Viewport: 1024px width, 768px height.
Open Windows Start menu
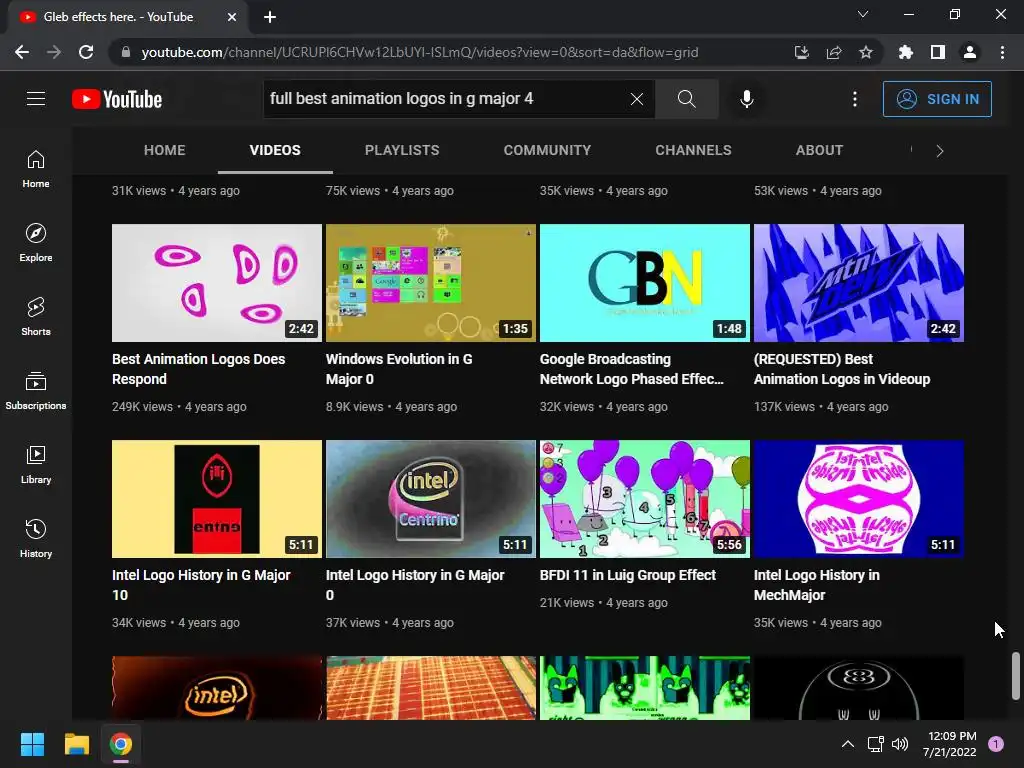pyautogui.click(x=32, y=744)
